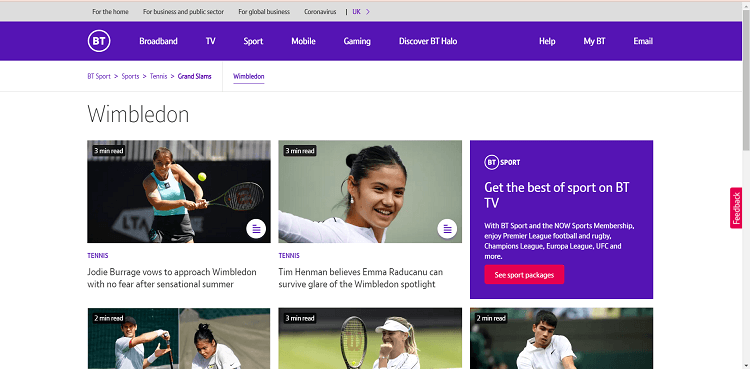Click Grand Slams breadcrumb
The image size is (750, 369).
(195, 76)
